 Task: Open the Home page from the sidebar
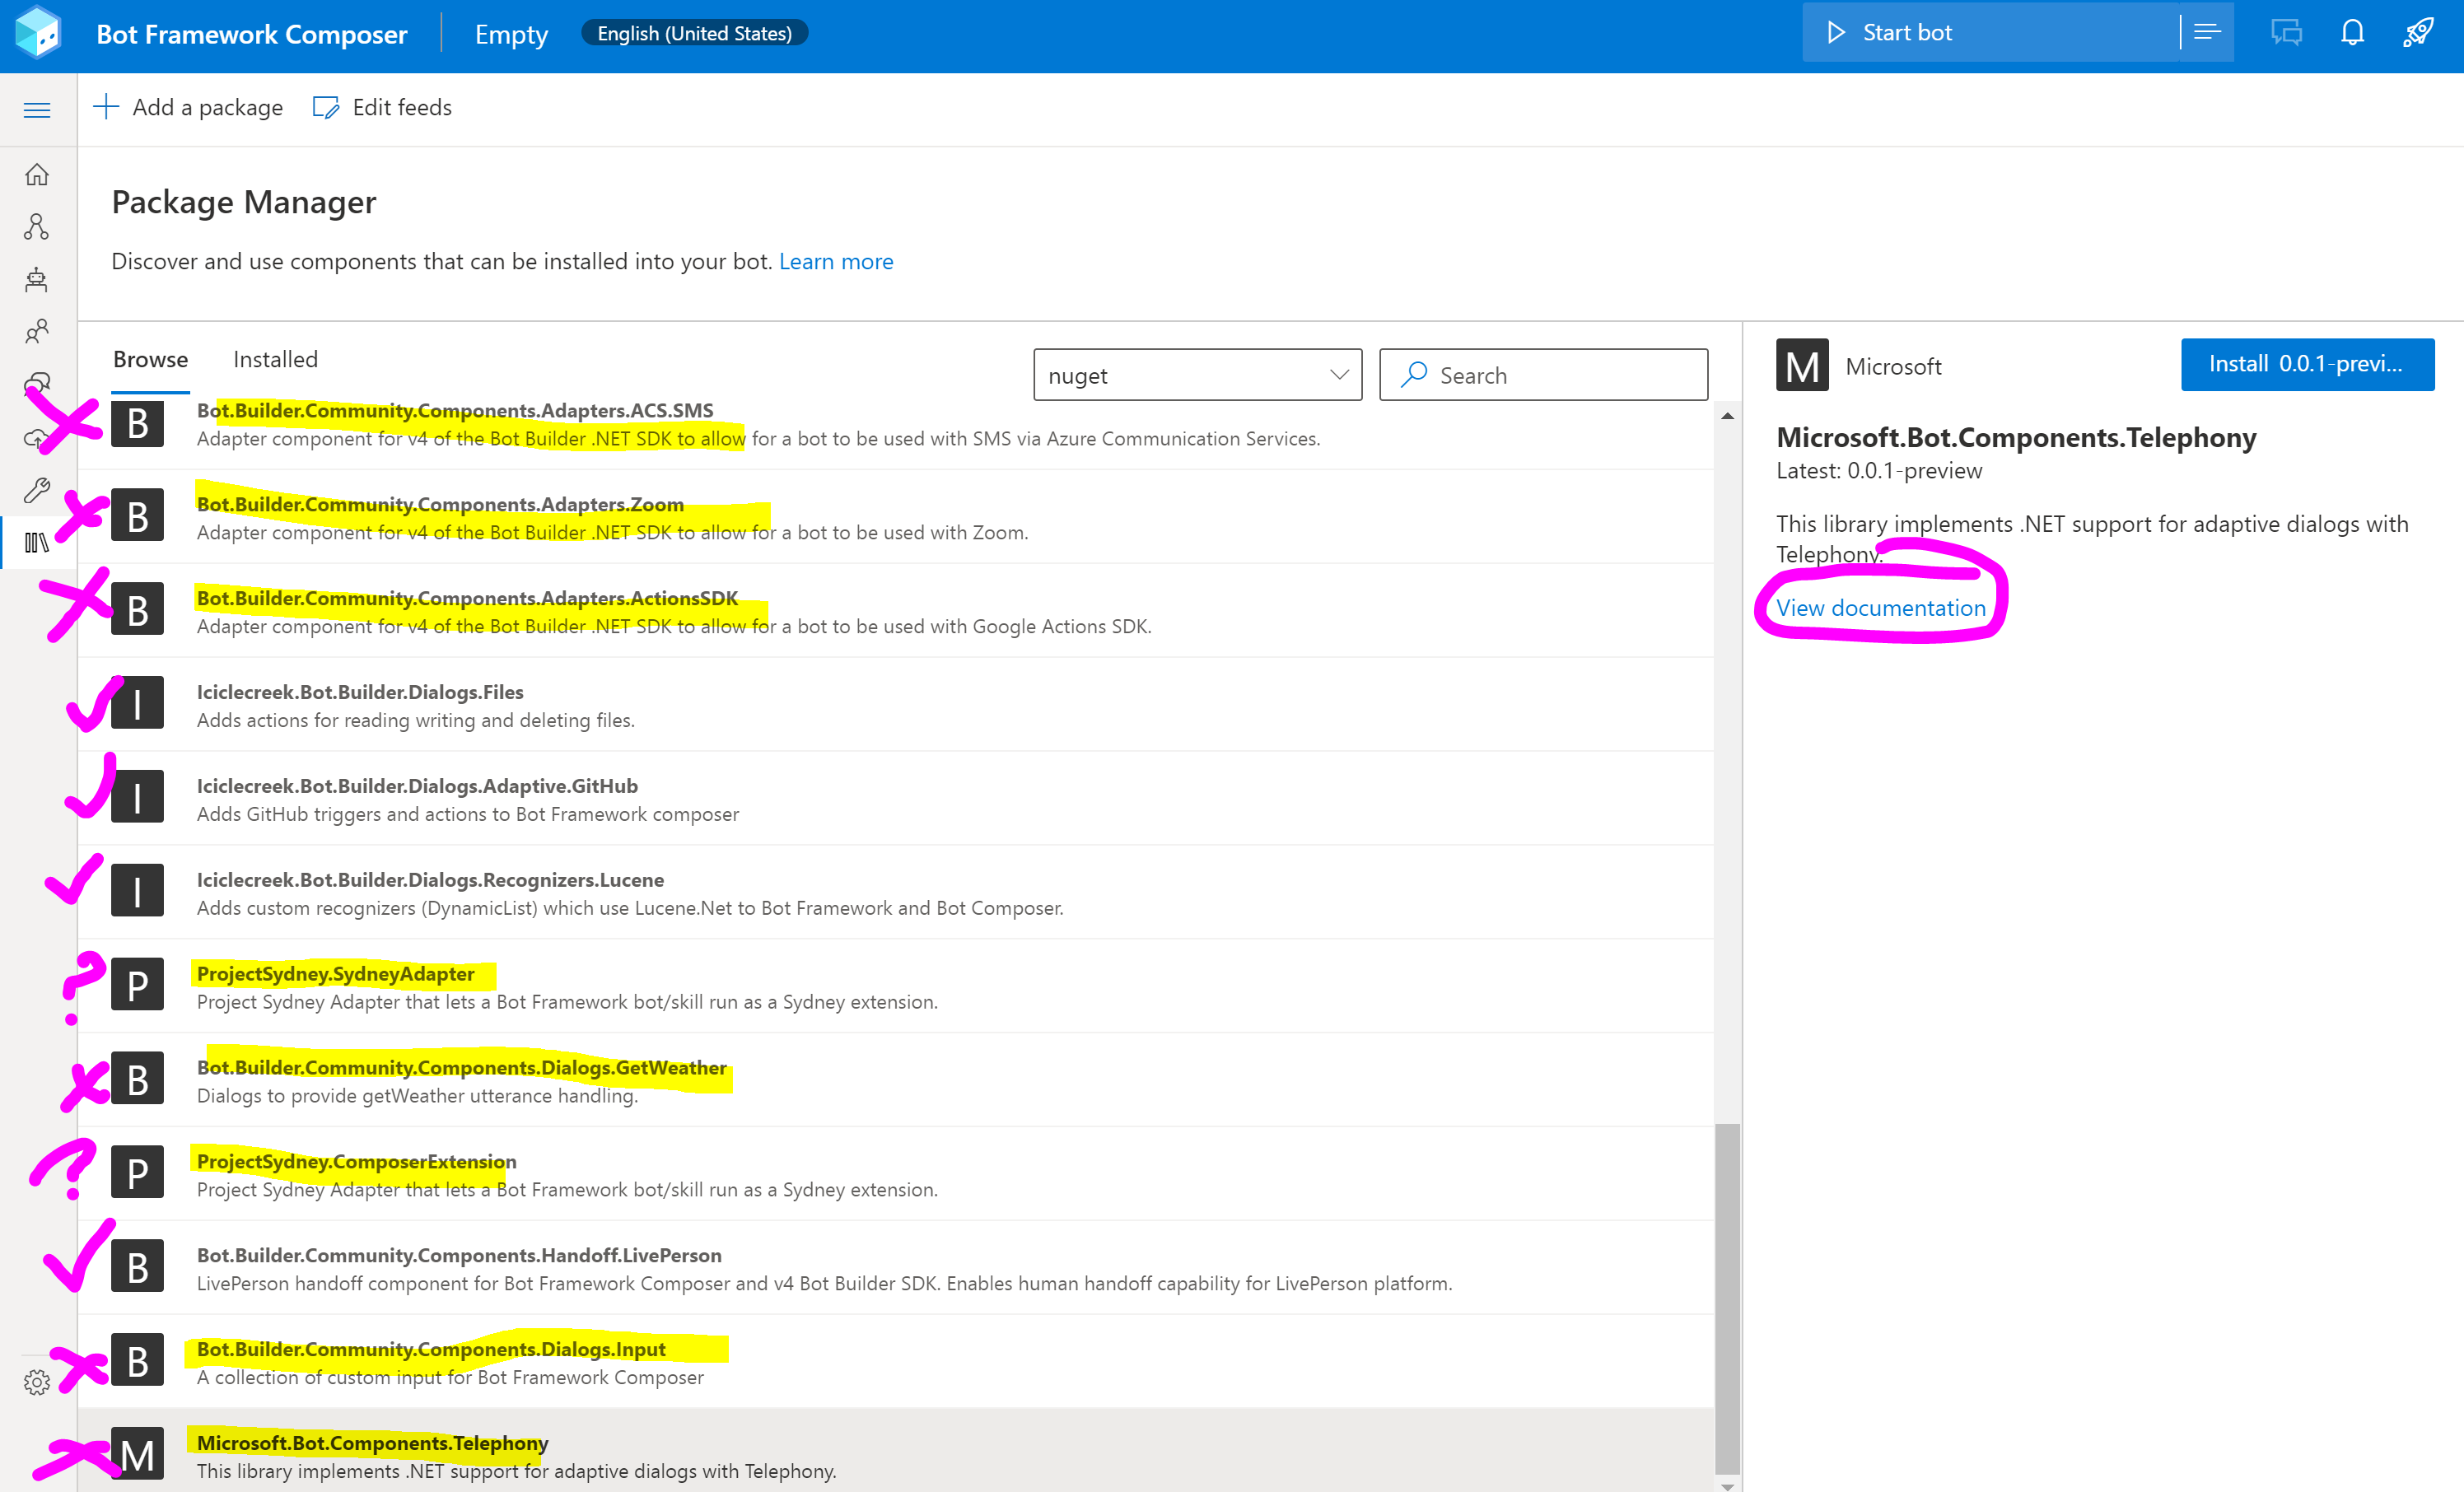tap(37, 174)
